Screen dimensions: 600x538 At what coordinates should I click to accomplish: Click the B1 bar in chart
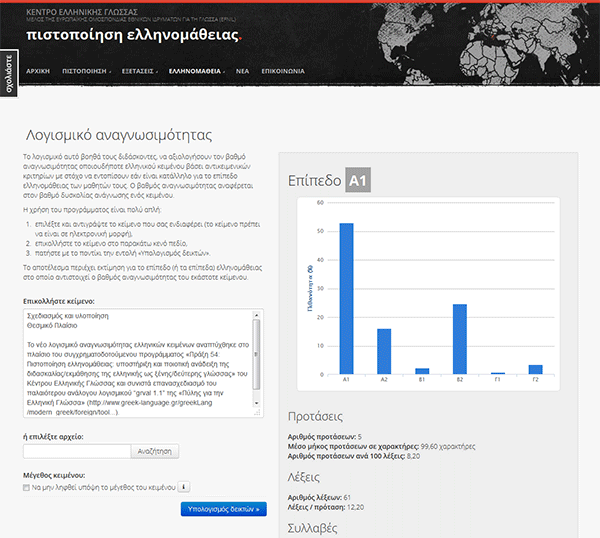point(422,371)
